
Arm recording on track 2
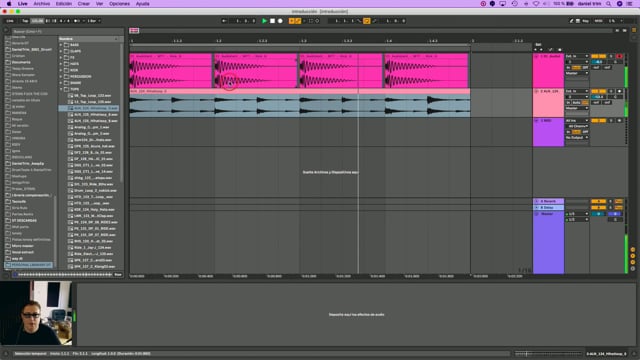tap(620, 91)
